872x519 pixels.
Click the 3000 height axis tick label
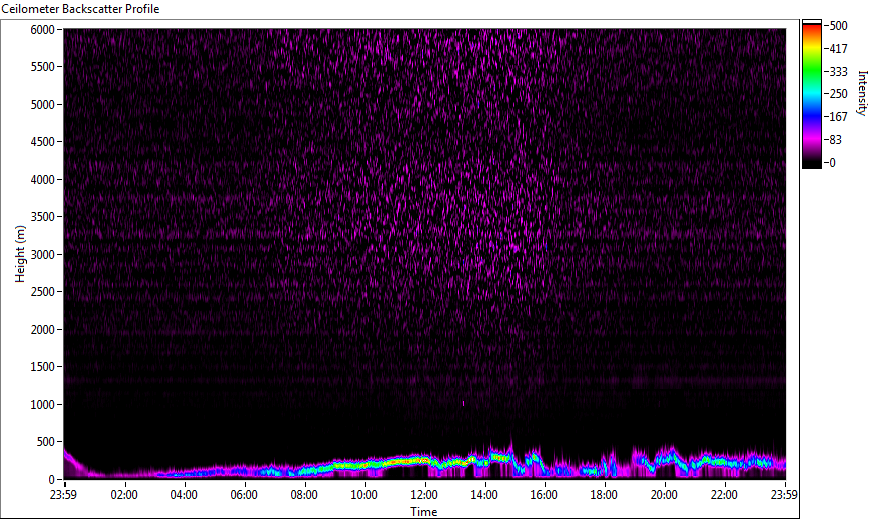(x=42, y=255)
